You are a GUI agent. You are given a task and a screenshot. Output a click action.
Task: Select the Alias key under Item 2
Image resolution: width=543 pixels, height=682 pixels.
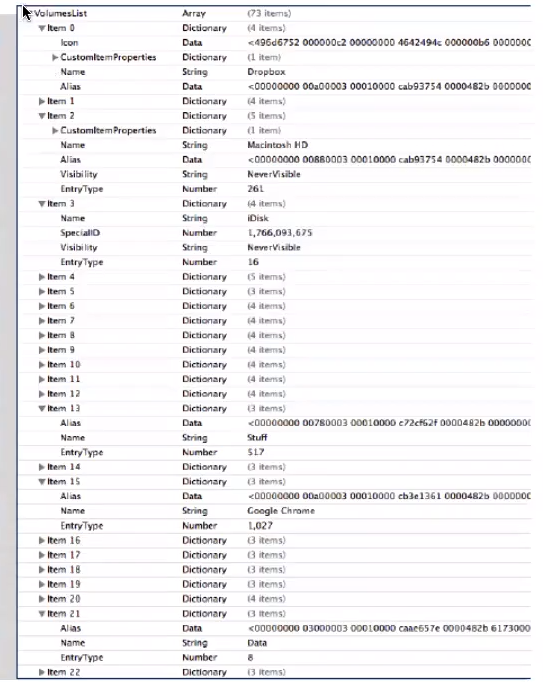pos(70,160)
